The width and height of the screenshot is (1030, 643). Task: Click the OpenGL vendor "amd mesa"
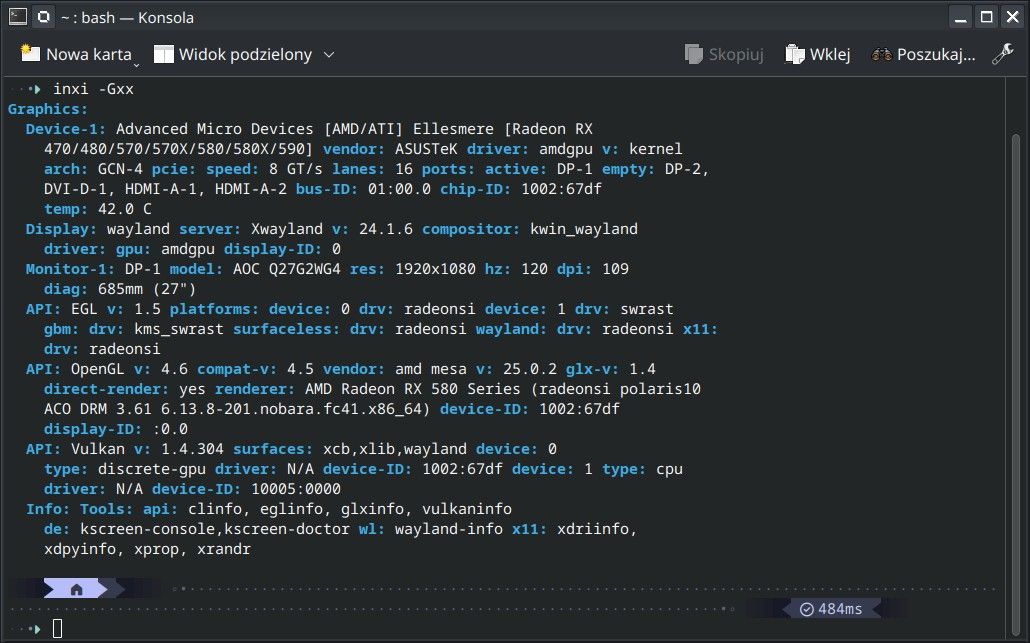coord(431,369)
